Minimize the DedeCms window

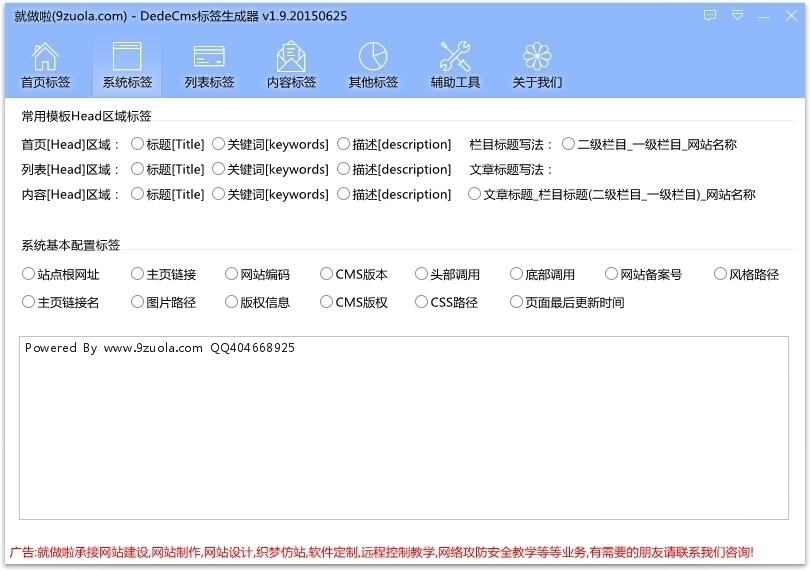764,17
